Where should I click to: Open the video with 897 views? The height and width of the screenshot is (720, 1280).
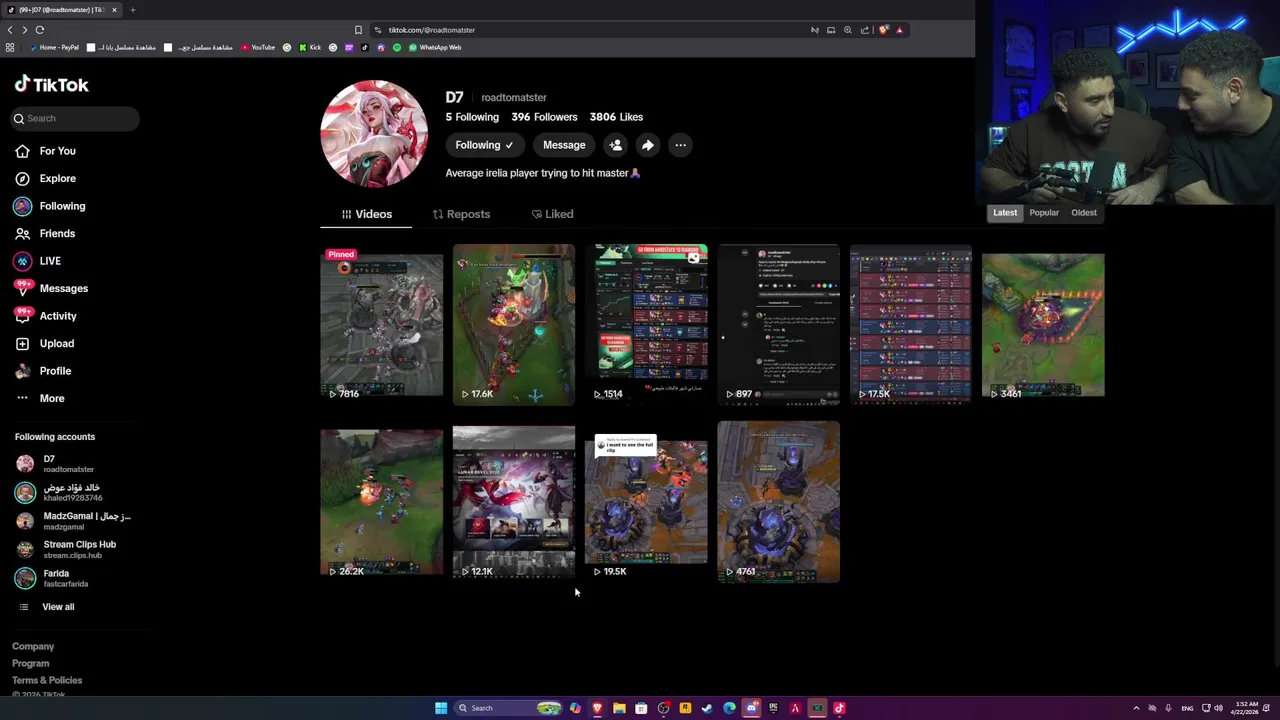[778, 324]
